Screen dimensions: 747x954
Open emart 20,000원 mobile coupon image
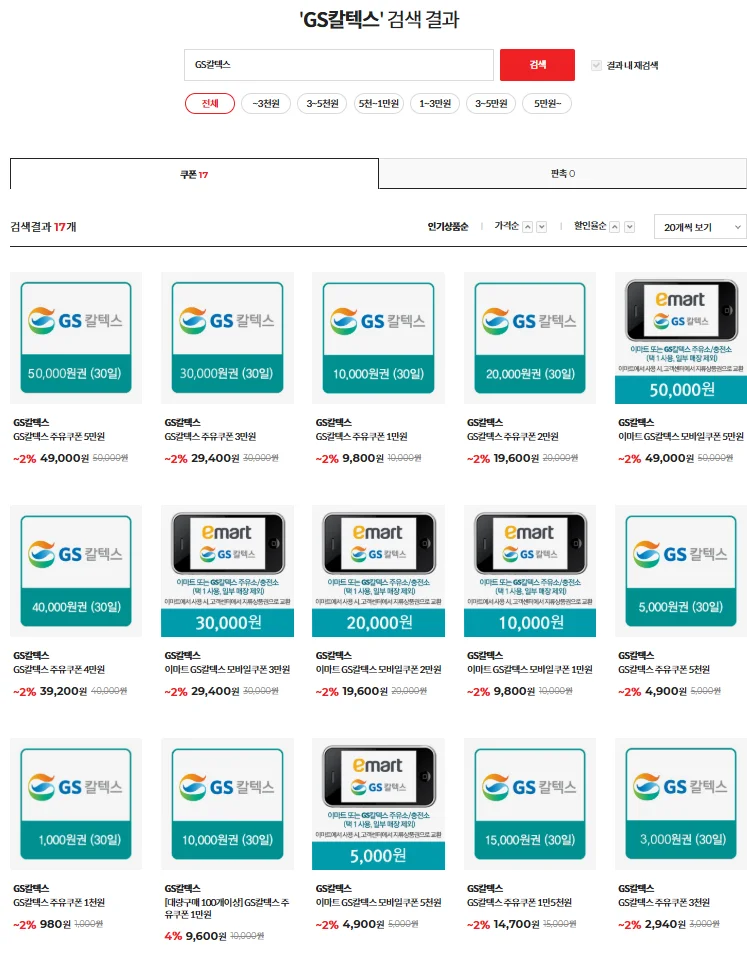click(378, 571)
